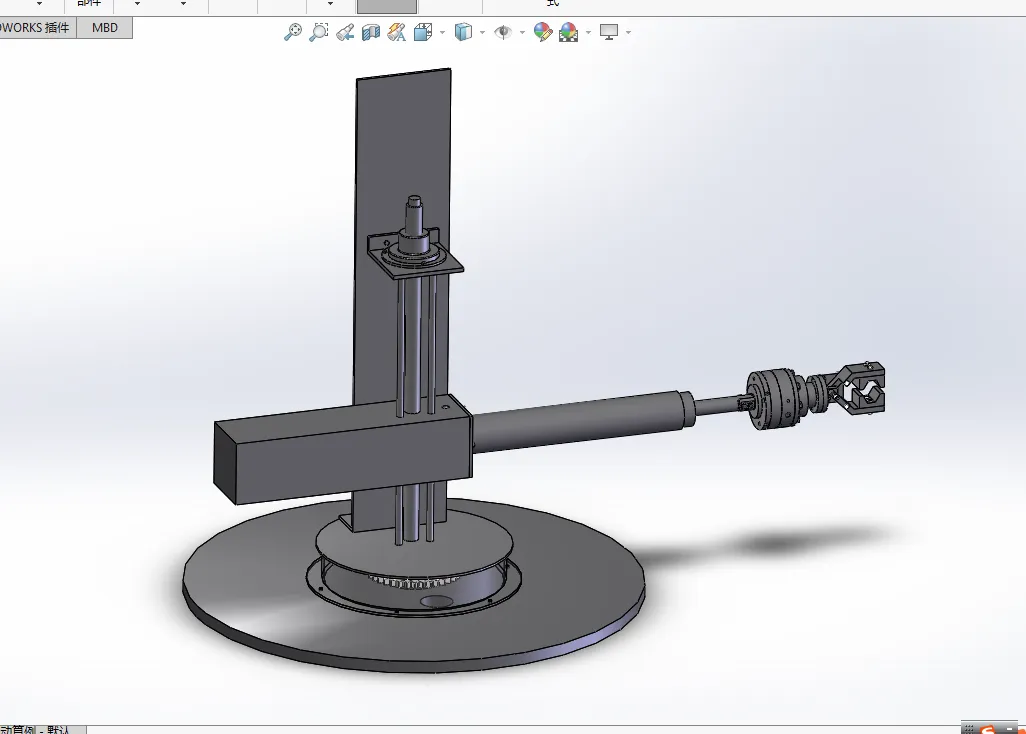Click the View Orientation cube icon
The height and width of the screenshot is (734, 1026).
click(x=423, y=31)
